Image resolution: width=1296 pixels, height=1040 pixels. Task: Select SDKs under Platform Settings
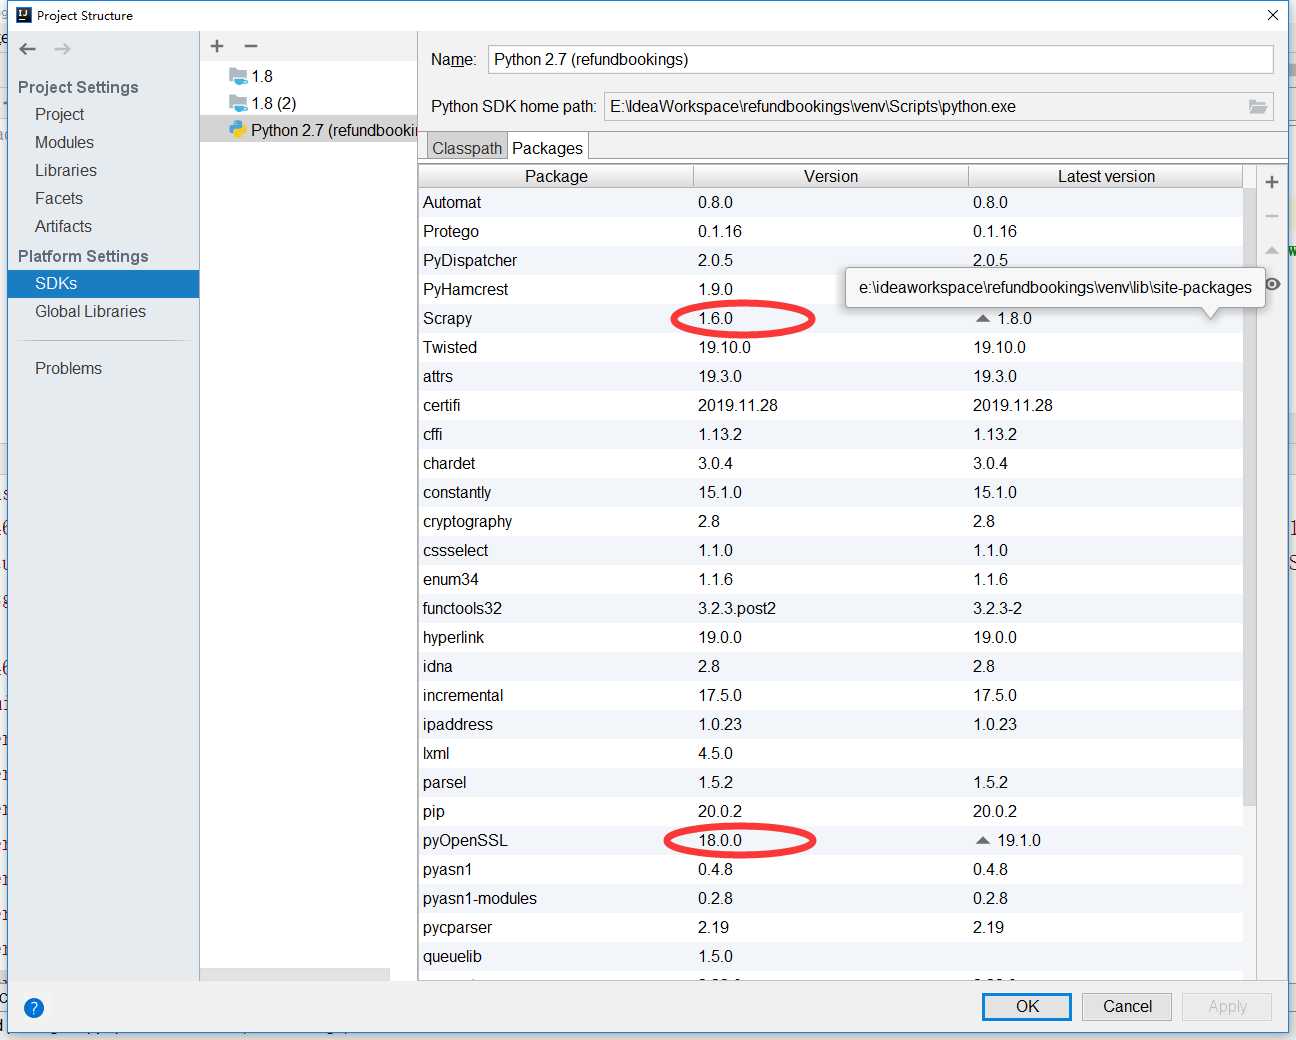[103, 283]
